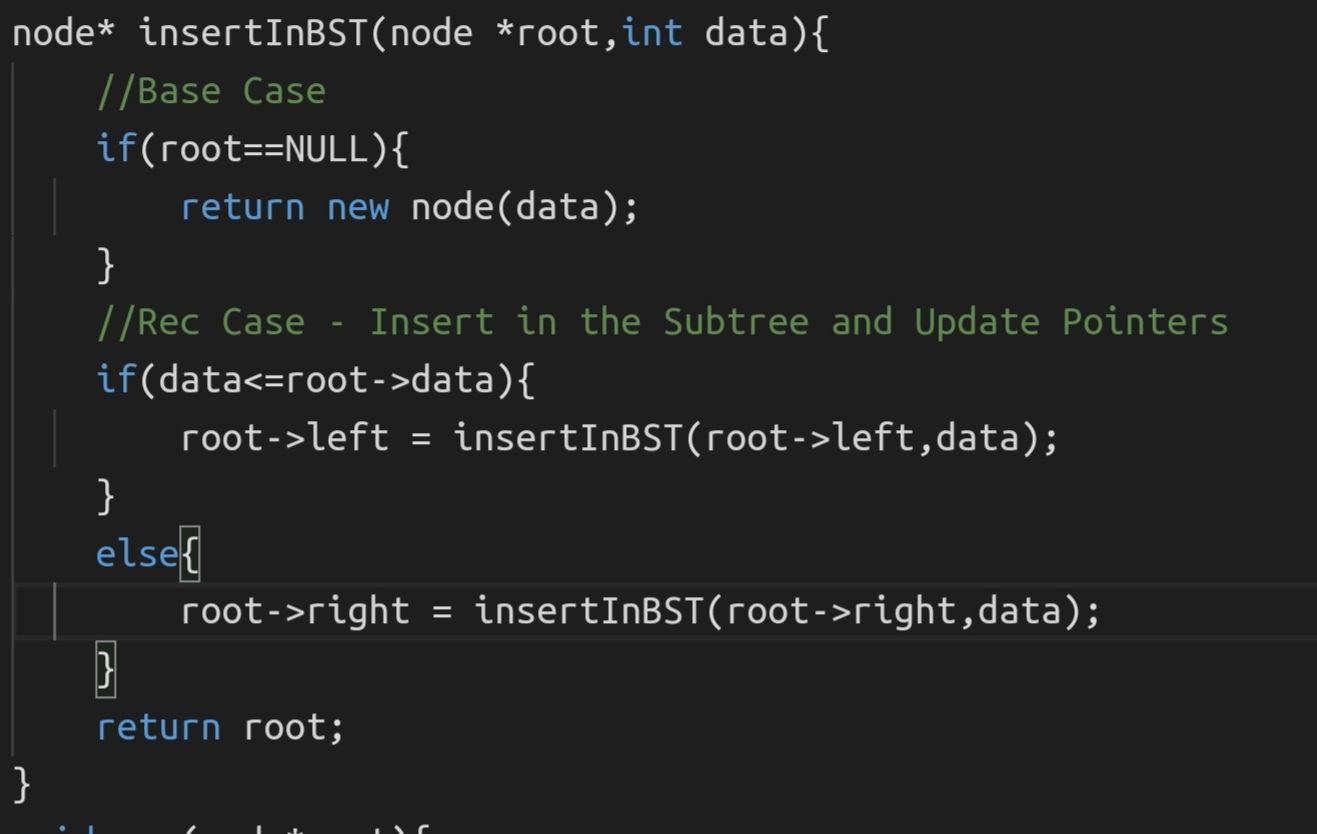1317x834 pixels.
Task: Click the highlighted closing brace of else block
Action: 106,669
